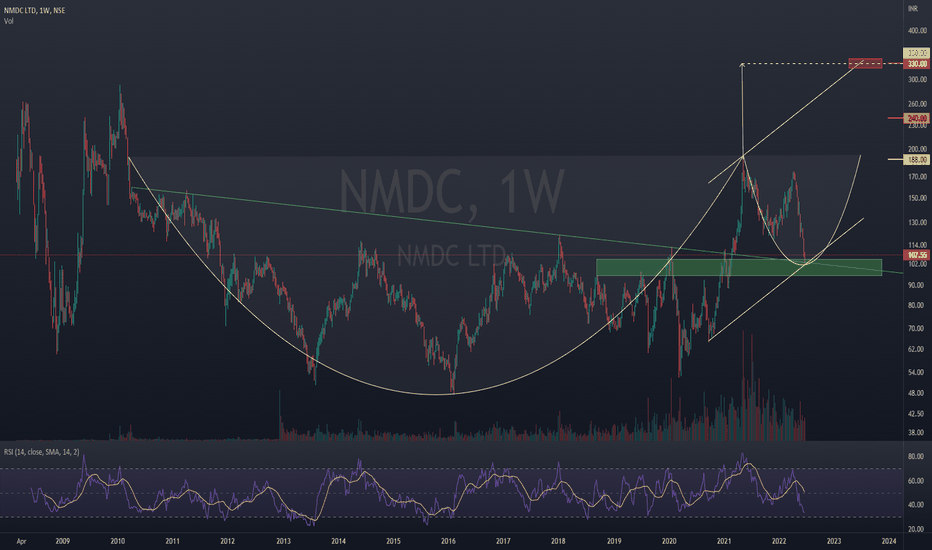Click the 2012 label on time axis
The height and width of the screenshot is (550, 932).
[x=227, y=541]
